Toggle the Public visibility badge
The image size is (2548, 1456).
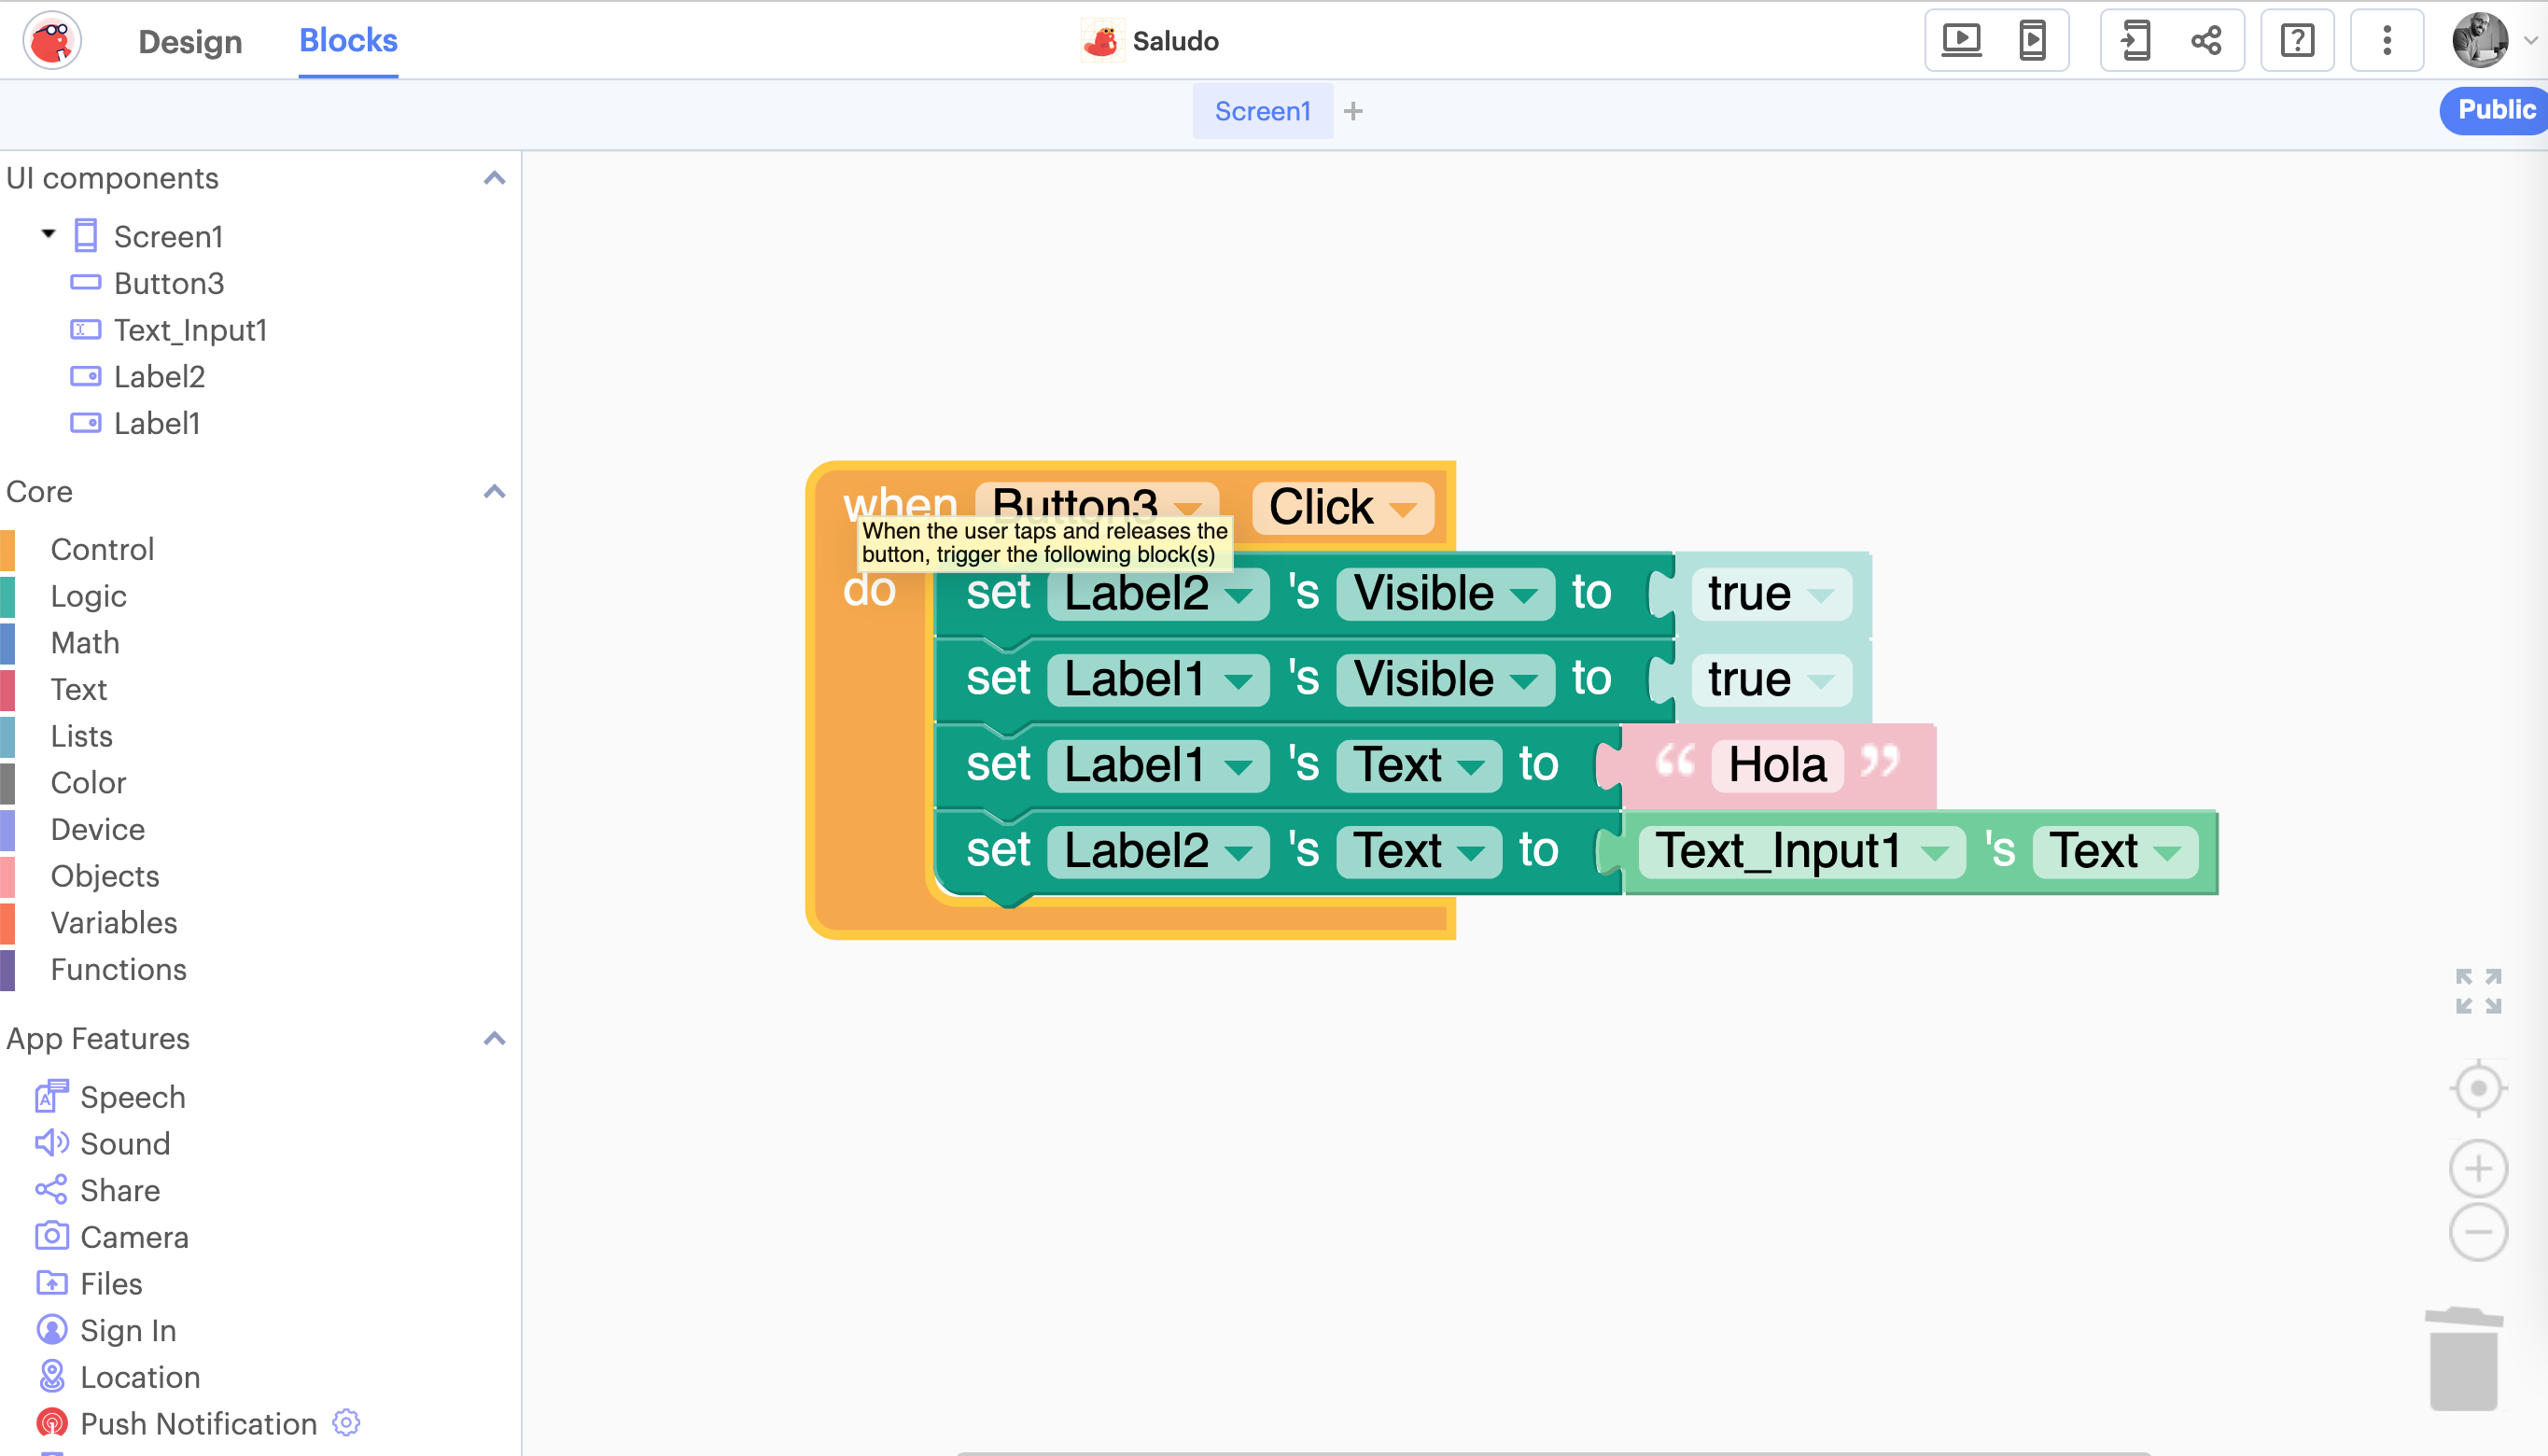2494,110
